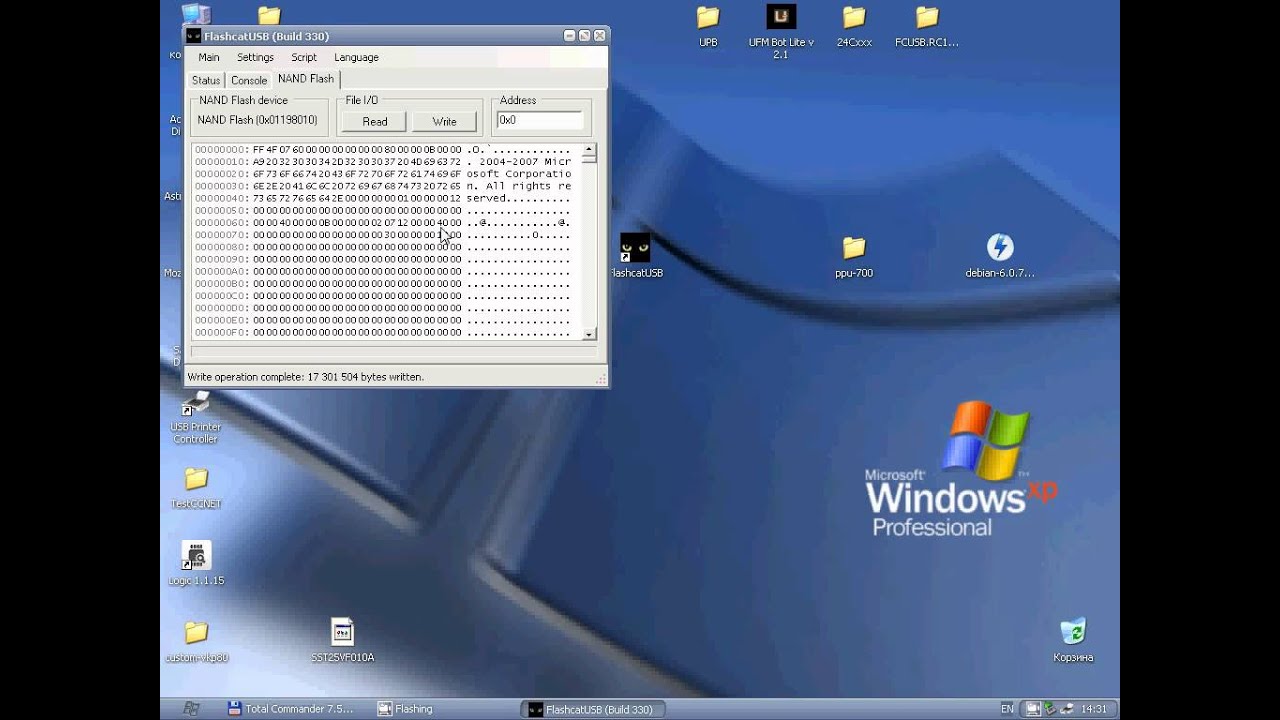
Task: Click the Write button in File I/O
Action: click(444, 121)
